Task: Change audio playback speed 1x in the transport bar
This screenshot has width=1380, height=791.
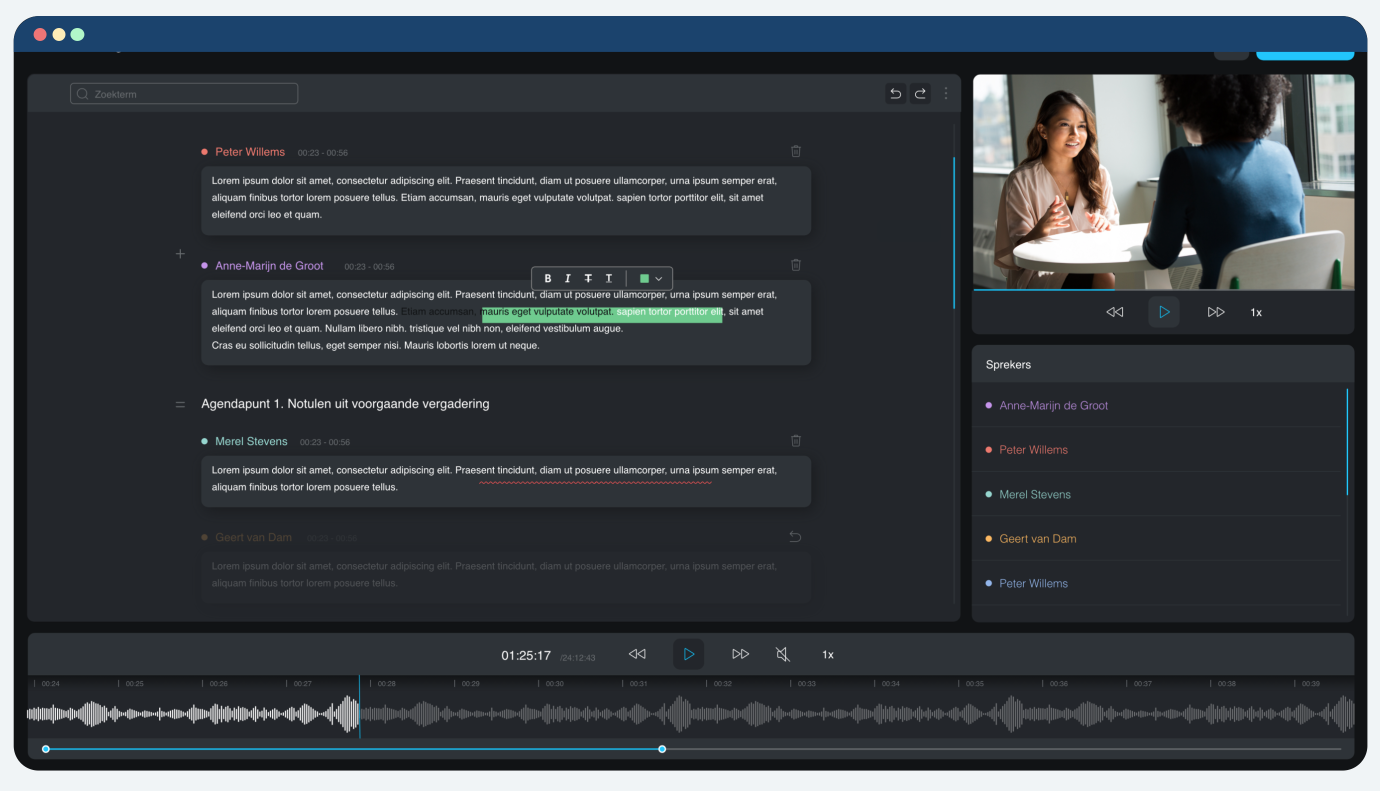Action: (828, 655)
